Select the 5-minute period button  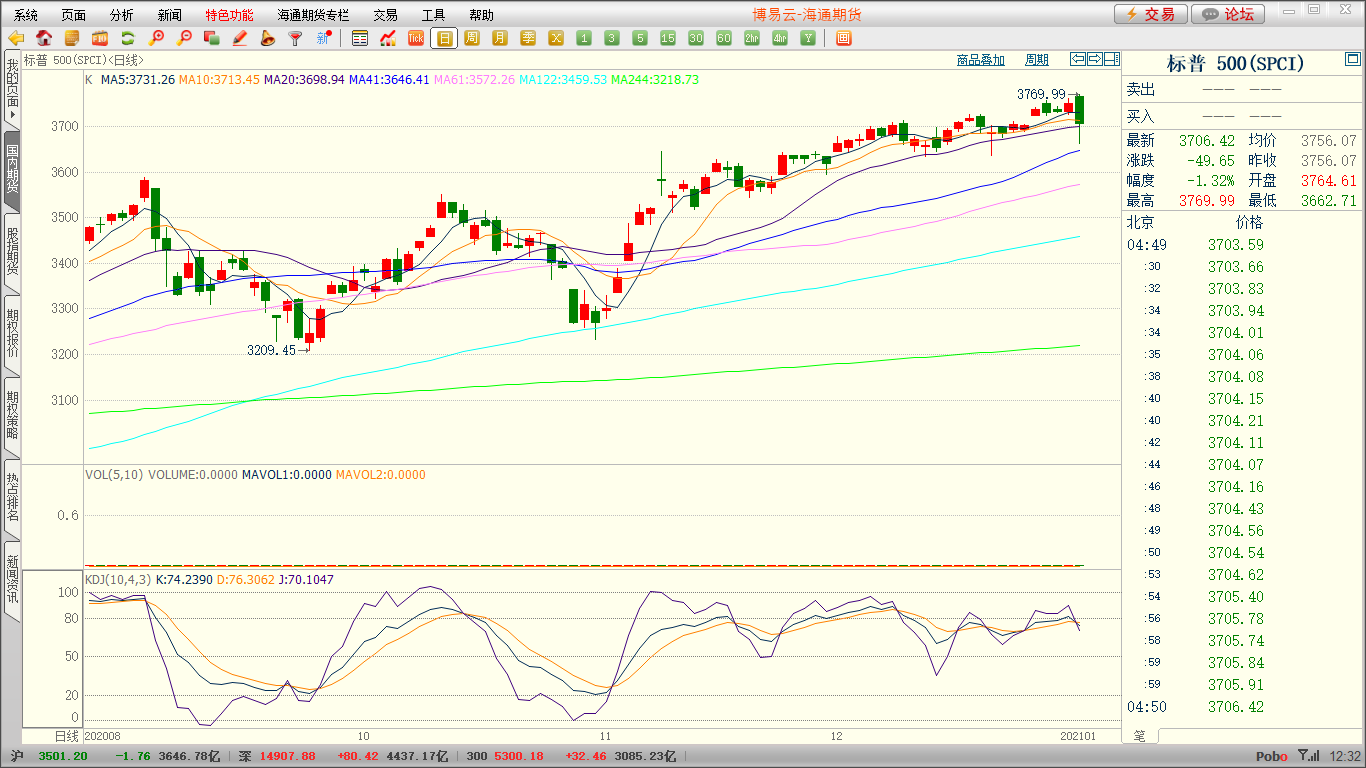[640, 39]
